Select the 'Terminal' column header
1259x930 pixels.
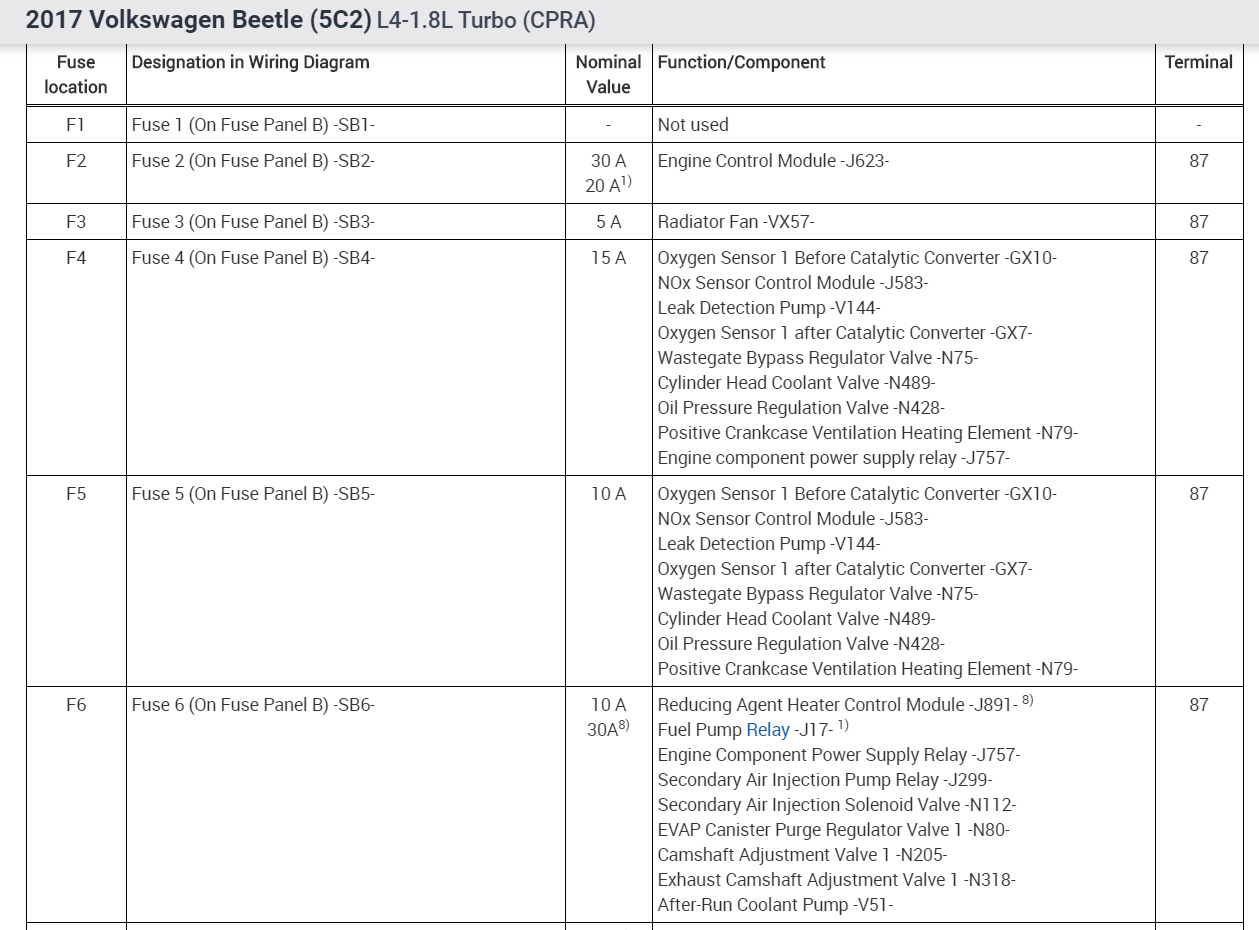click(1198, 62)
